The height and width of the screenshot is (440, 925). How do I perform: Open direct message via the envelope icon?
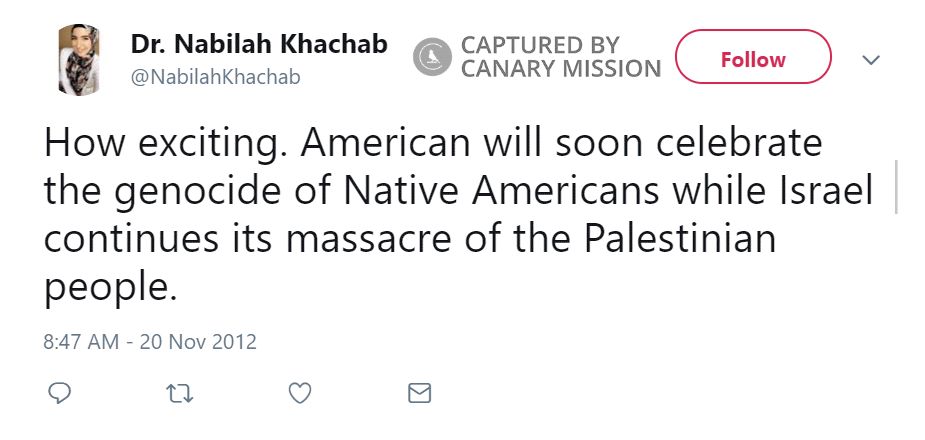point(420,393)
